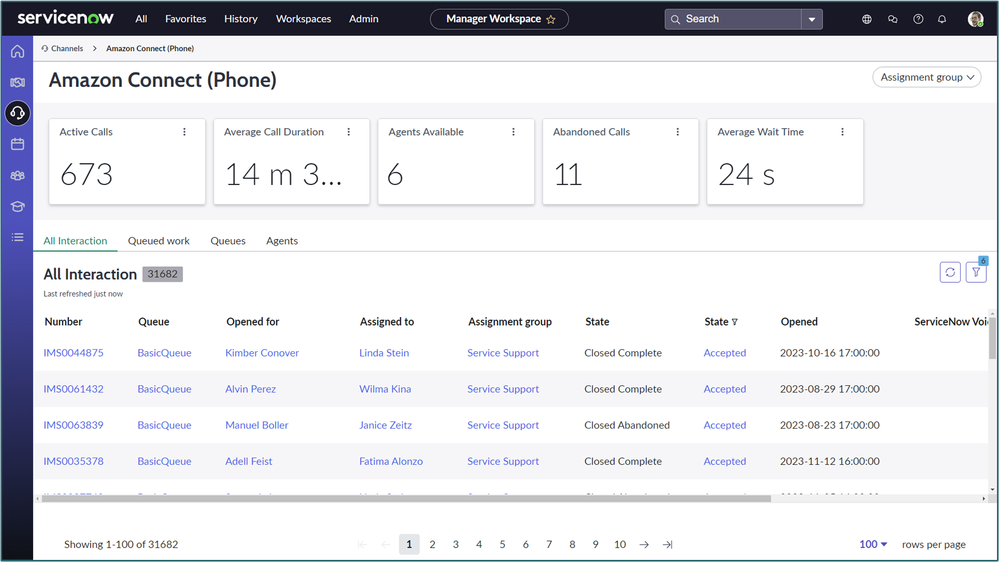
Task: Click Accepted link in IMS0035378 row
Action: pyautogui.click(x=724, y=461)
